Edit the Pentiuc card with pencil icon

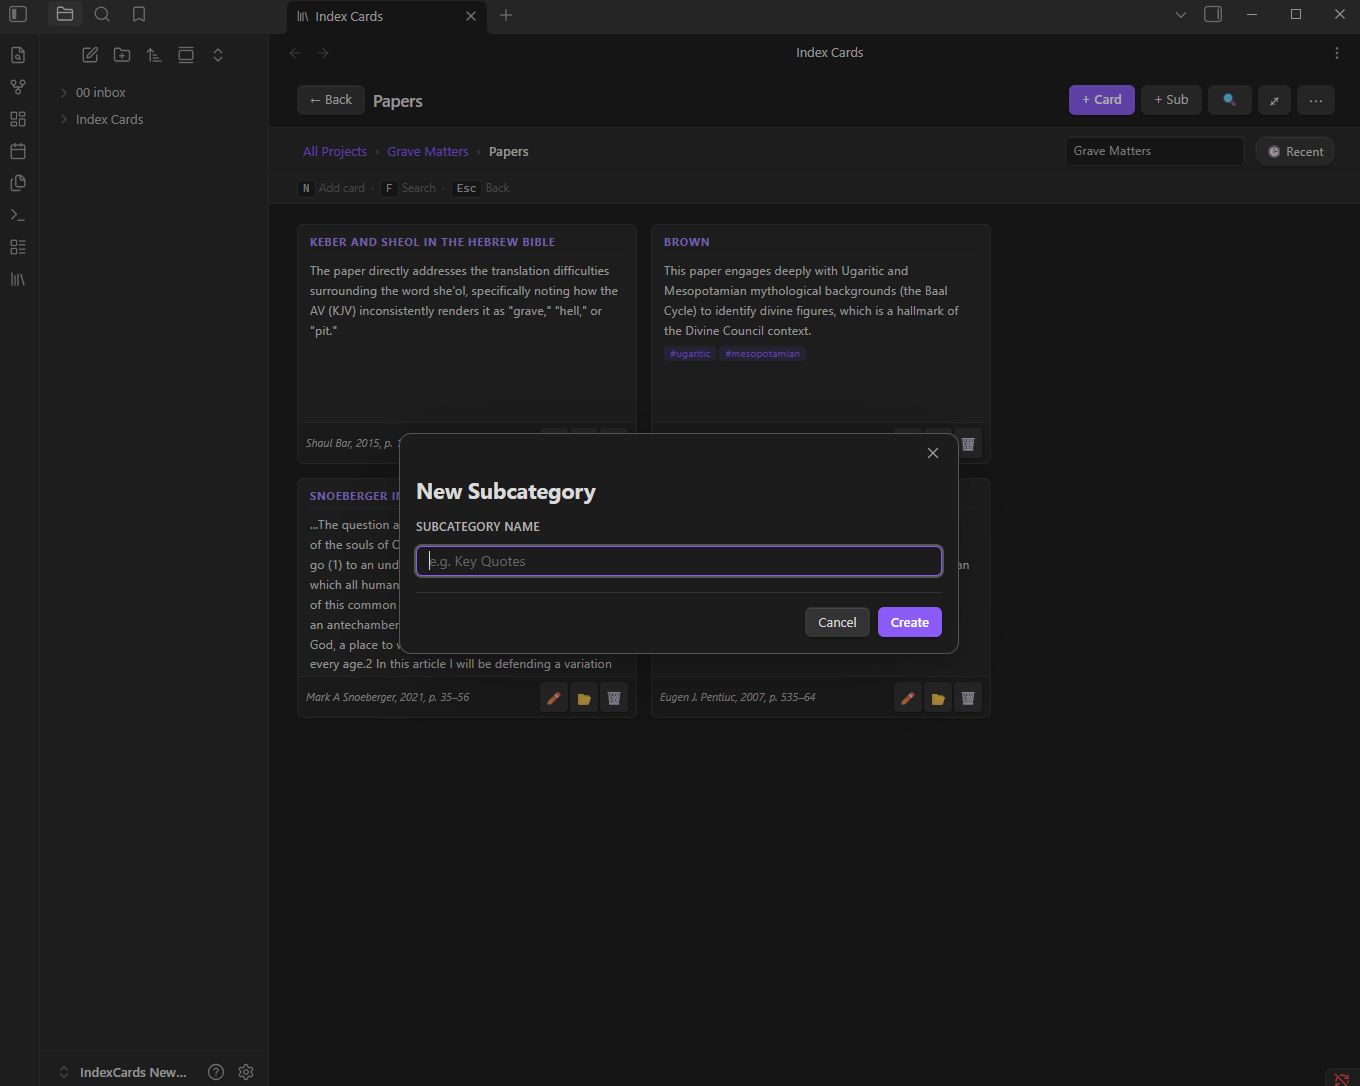(908, 698)
